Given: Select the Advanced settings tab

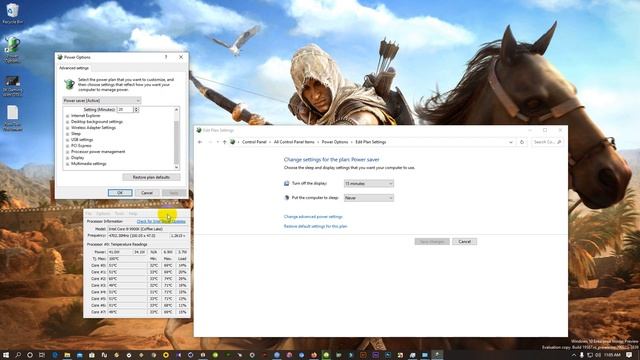Looking at the screenshot, I should point(74,68).
